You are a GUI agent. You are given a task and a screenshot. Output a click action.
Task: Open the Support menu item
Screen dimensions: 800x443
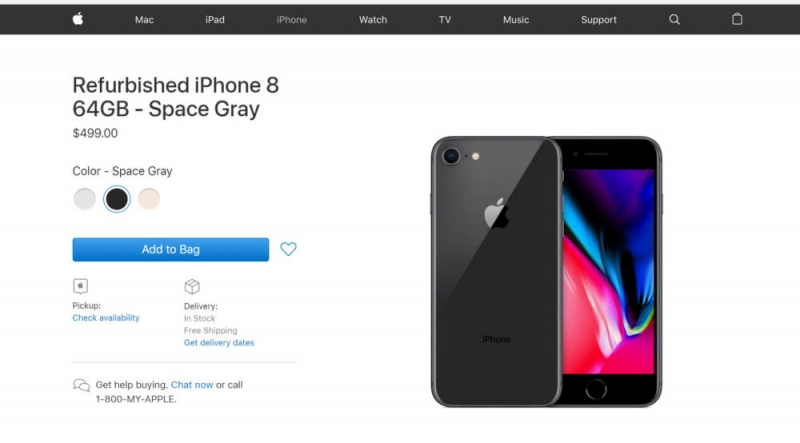(x=598, y=20)
